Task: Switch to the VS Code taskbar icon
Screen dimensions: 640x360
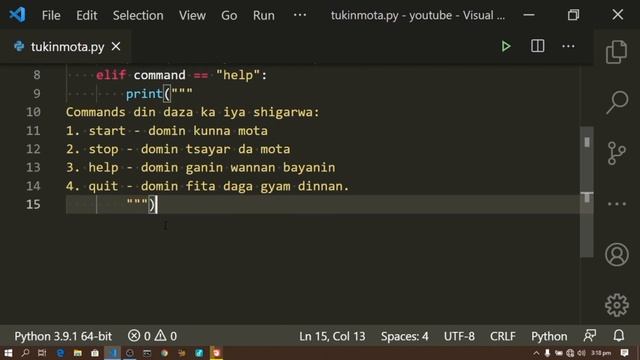Action: [x=113, y=353]
